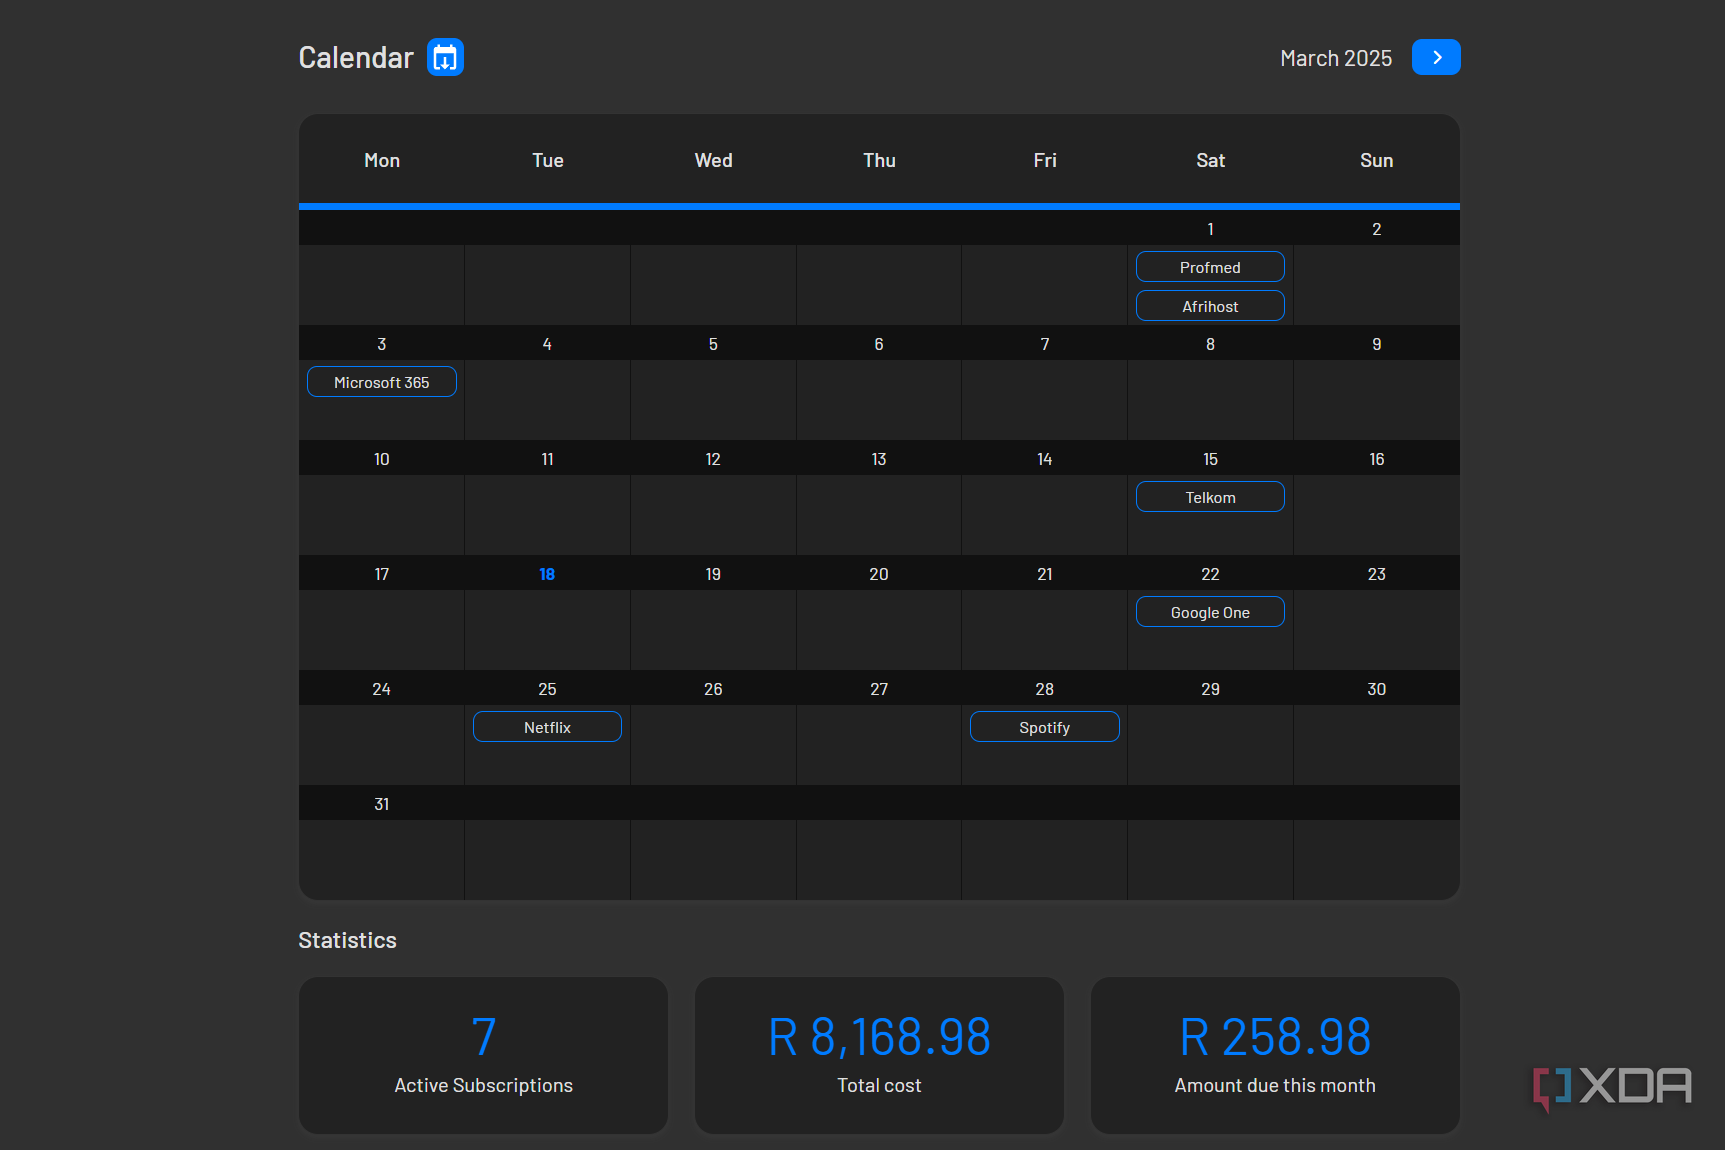Click date number 26 in the calendar
The width and height of the screenshot is (1725, 1150).
[713, 689]
